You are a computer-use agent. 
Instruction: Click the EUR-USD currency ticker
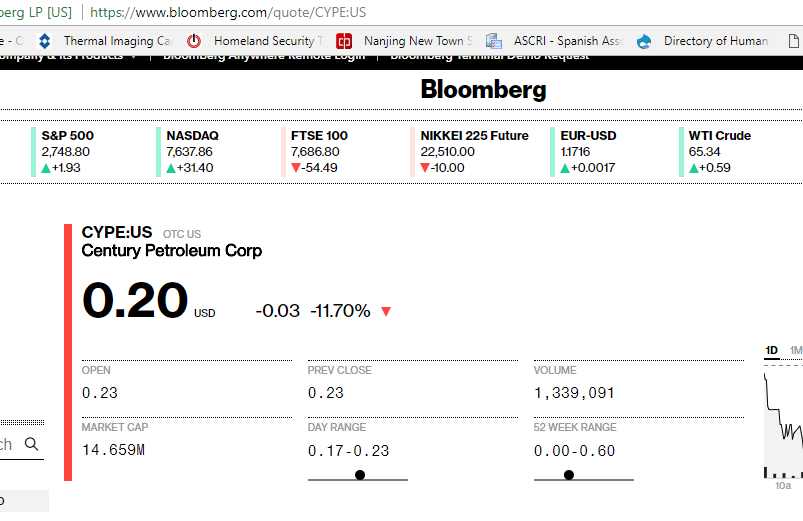click(588, 136)
